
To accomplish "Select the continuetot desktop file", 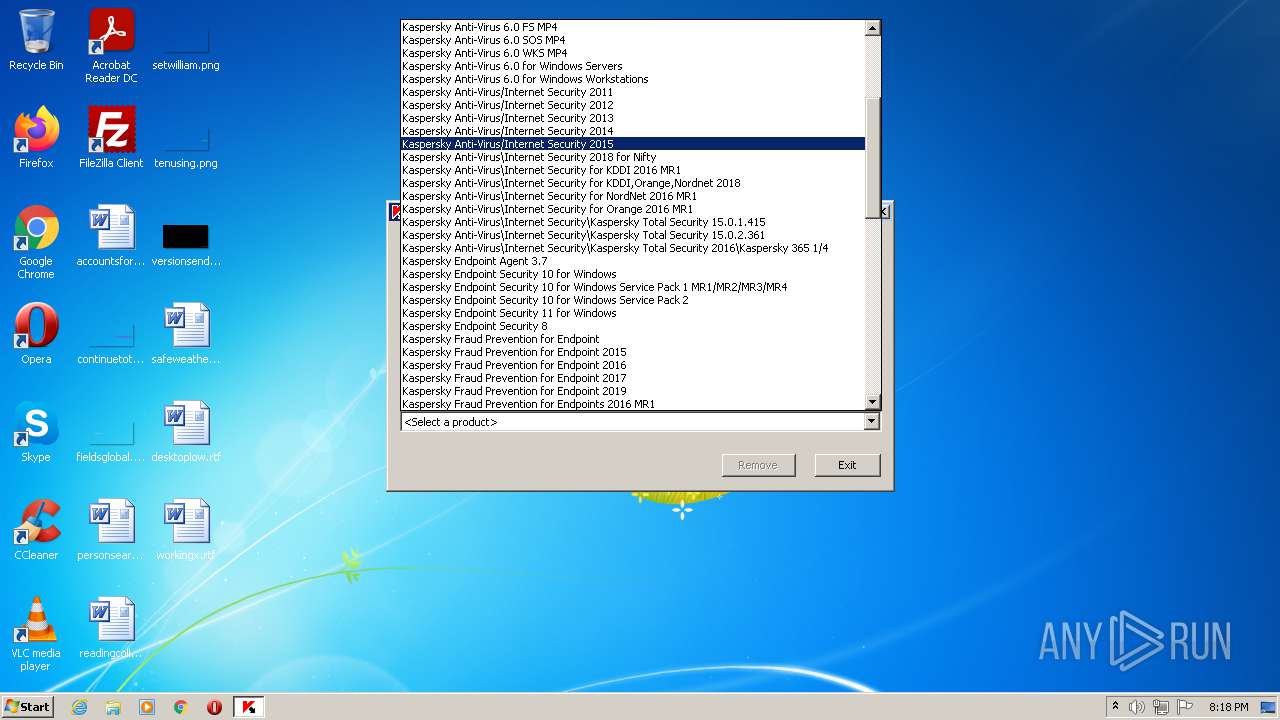I will 111,342.
